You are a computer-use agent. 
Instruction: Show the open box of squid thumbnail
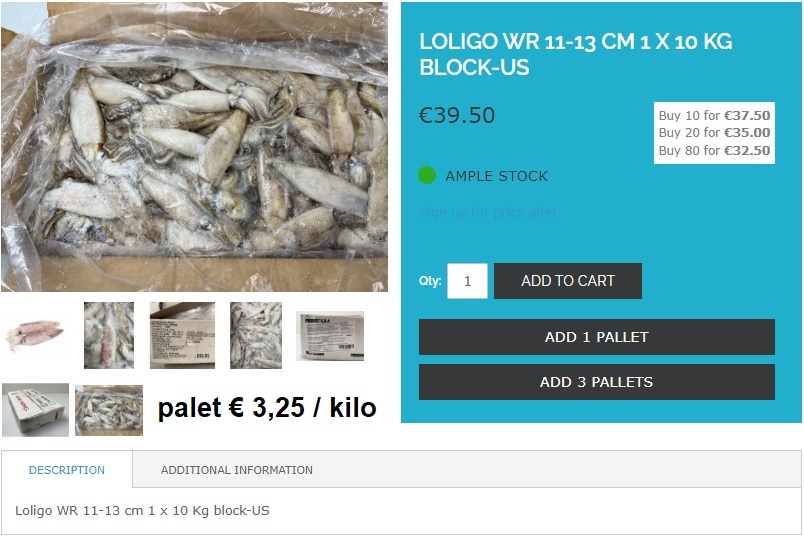(x=109, y=410)
